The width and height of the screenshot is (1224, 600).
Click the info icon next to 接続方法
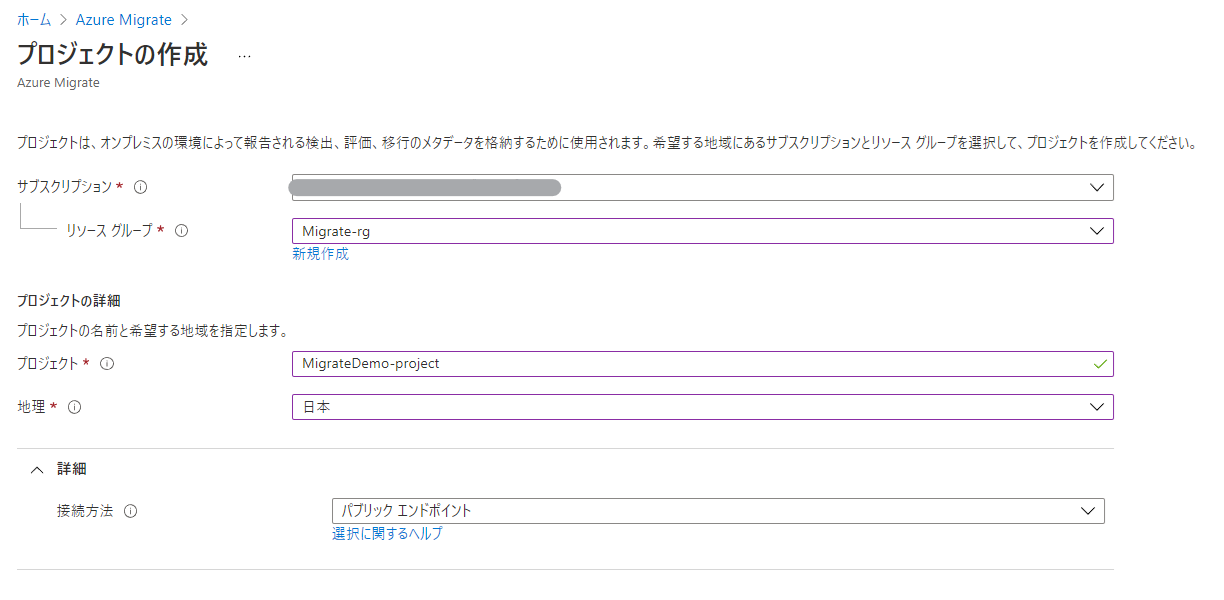click(130, 510)
